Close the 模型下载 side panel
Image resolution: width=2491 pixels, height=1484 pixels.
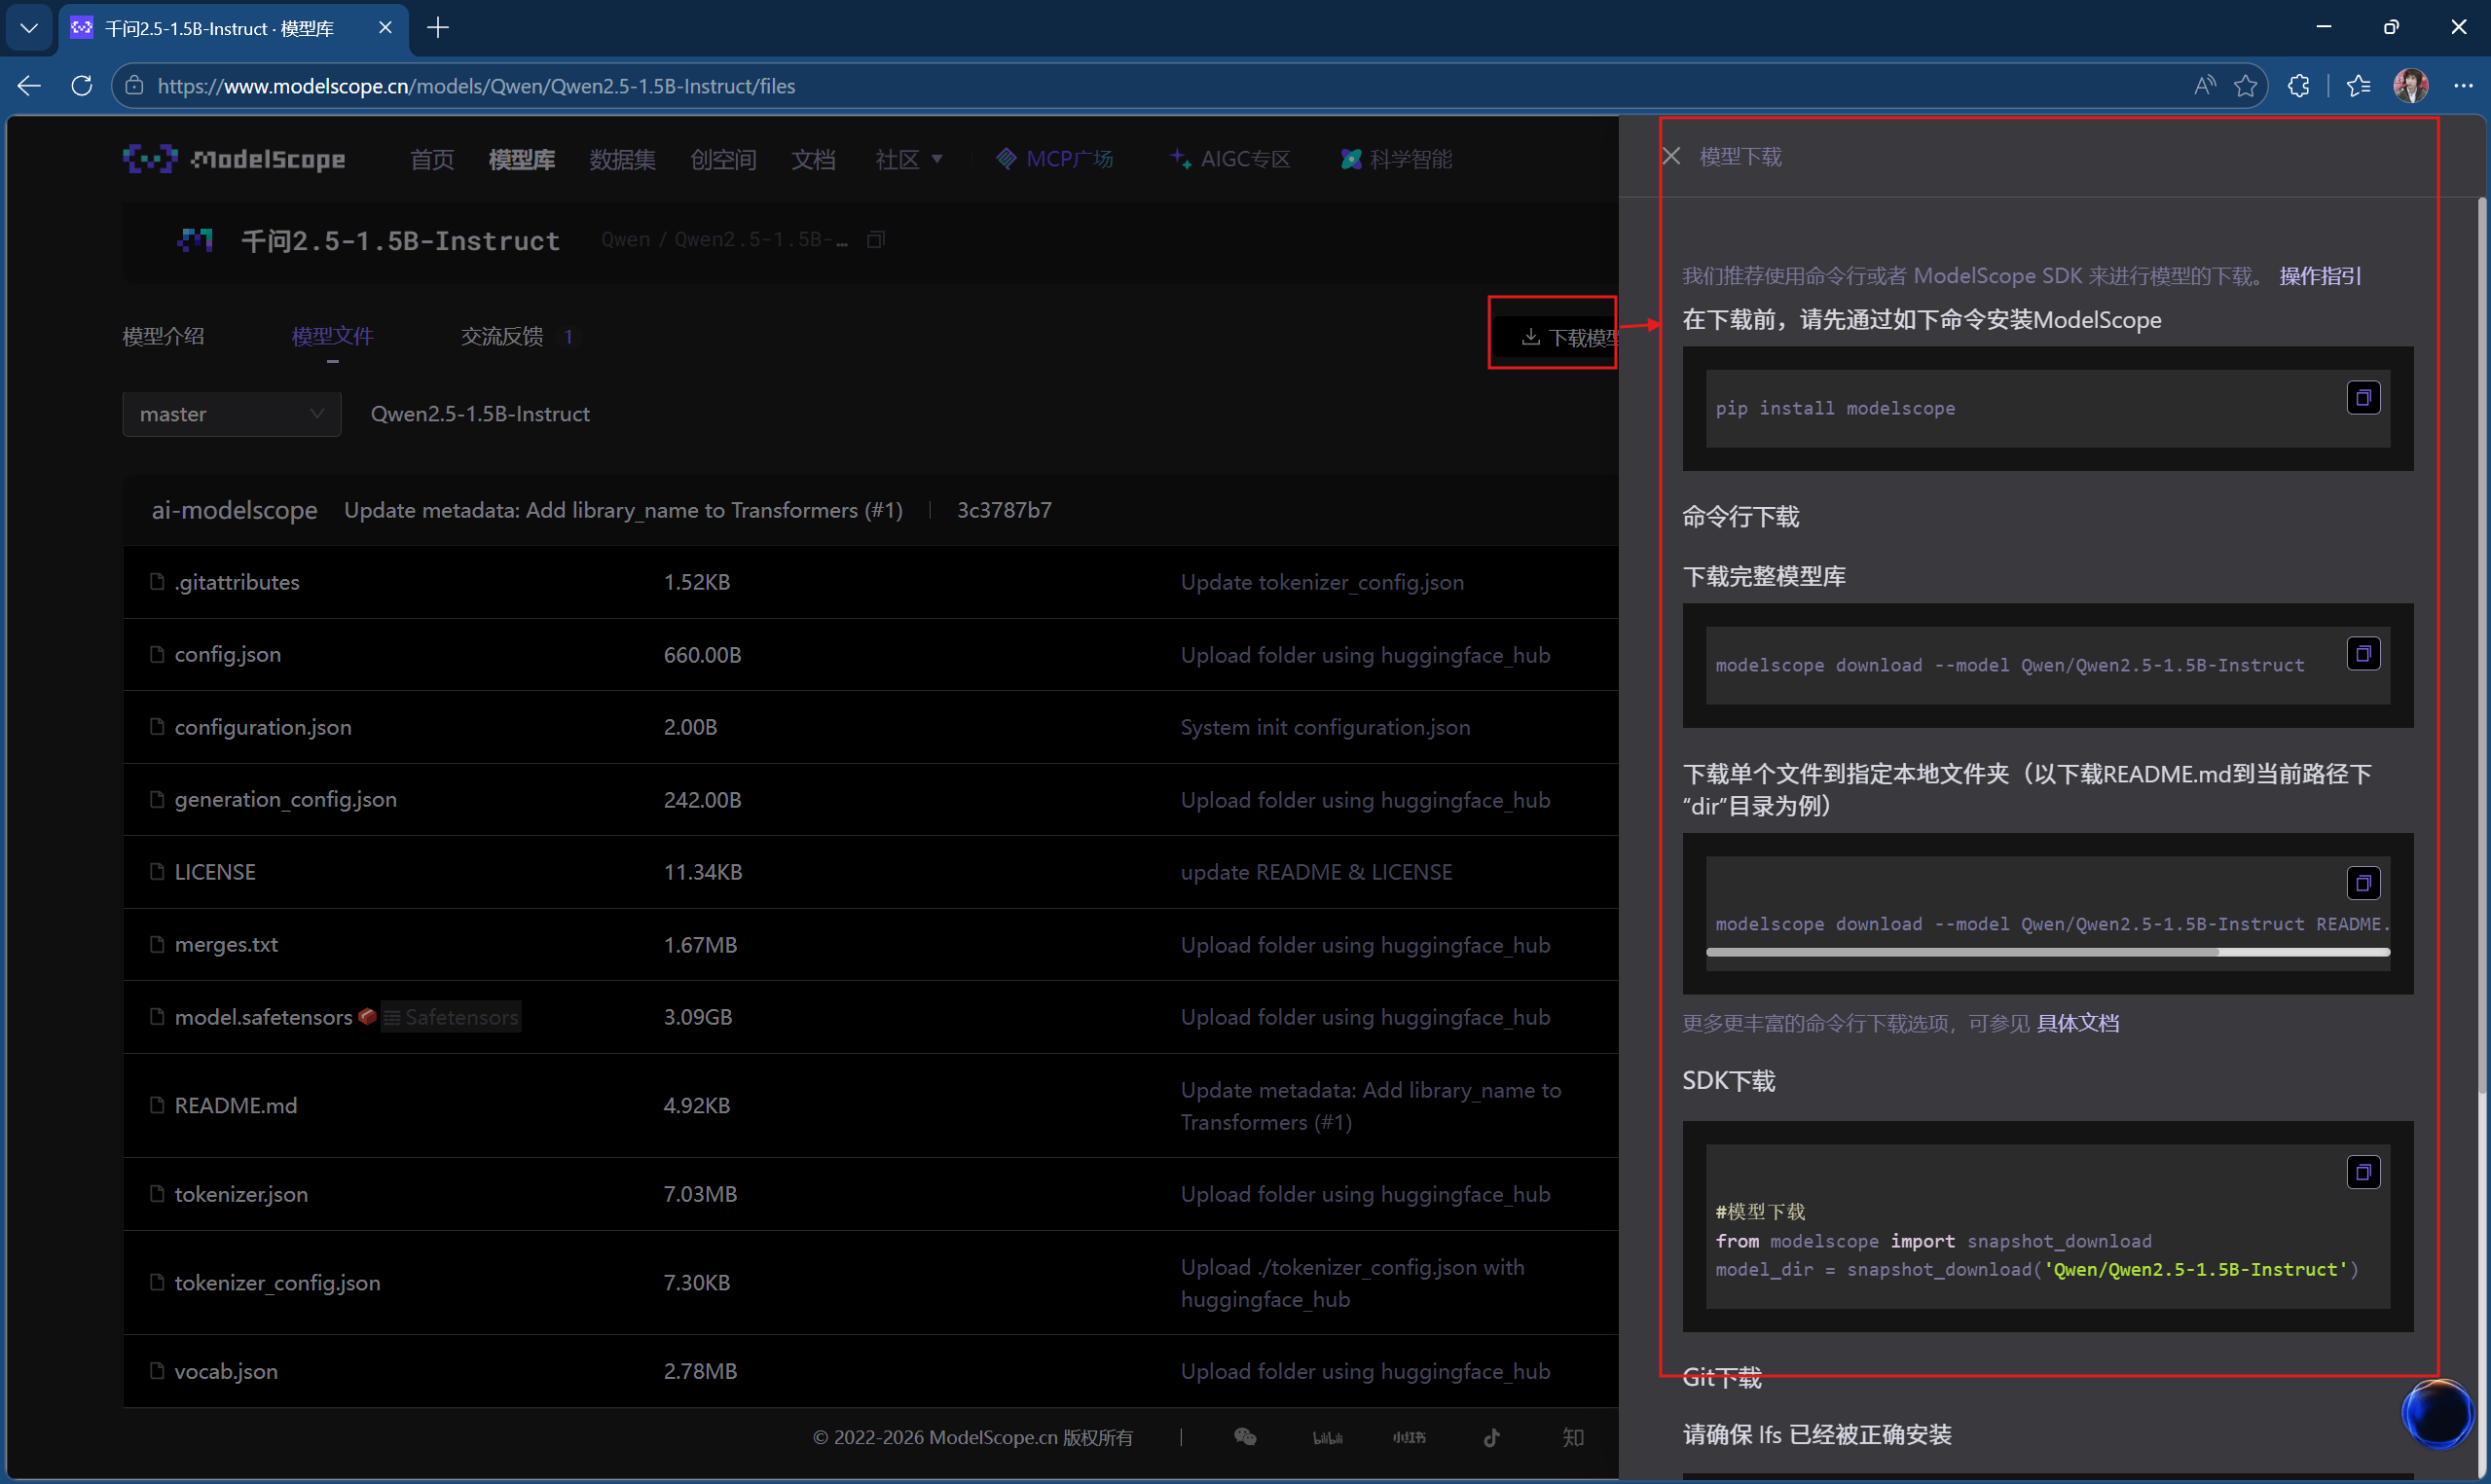[x=1670, y=156]
